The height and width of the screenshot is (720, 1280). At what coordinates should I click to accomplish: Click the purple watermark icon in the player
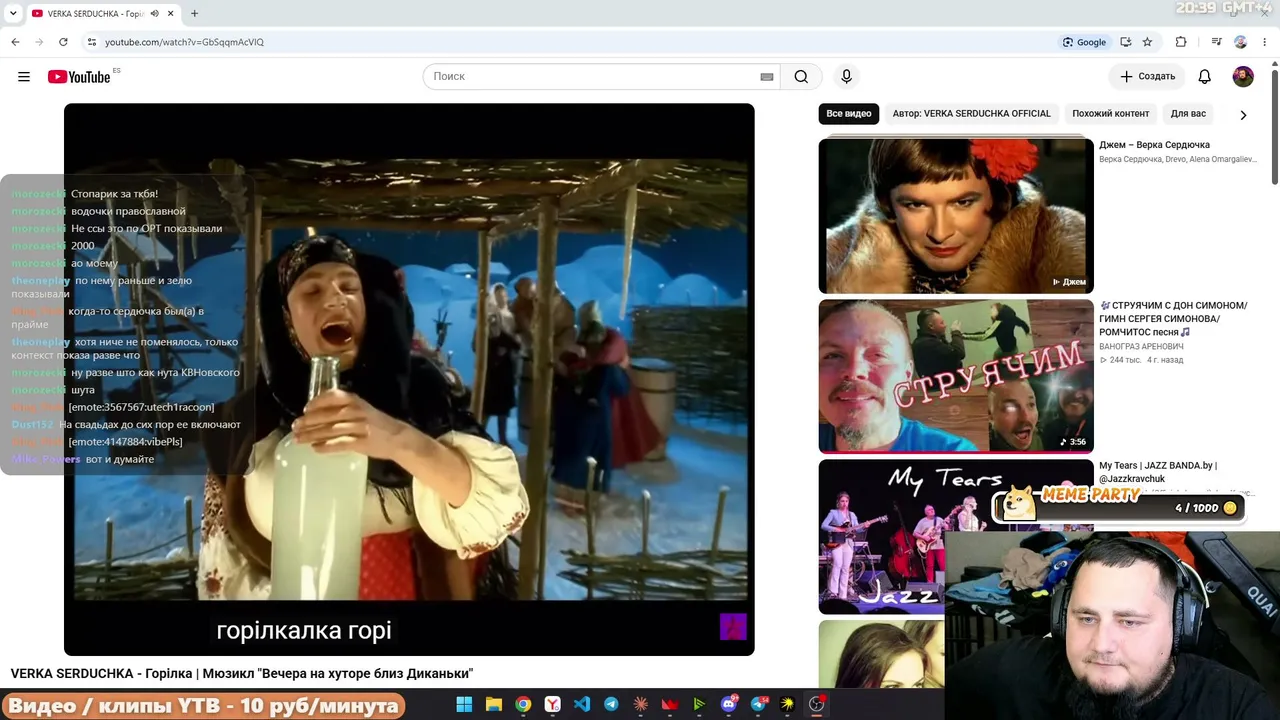click(733, 627)
